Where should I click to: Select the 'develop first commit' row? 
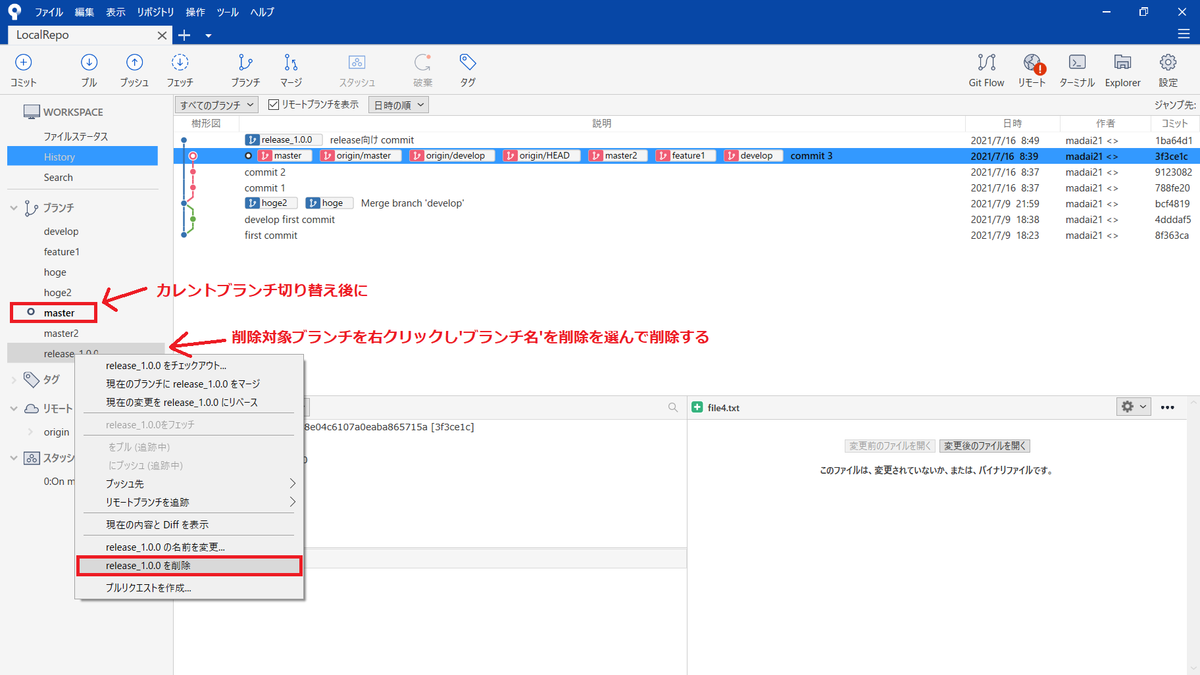pyautogui.click(x=686, y=219)
